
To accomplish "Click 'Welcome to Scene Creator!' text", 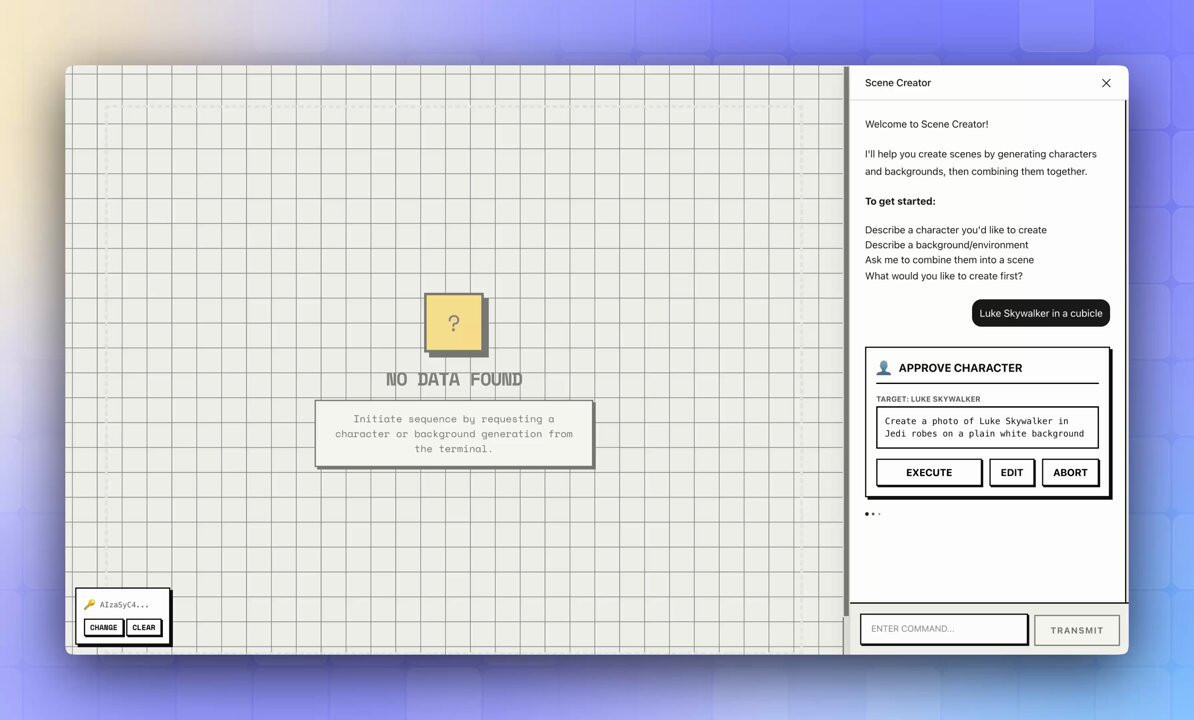I will coord(927,124).
